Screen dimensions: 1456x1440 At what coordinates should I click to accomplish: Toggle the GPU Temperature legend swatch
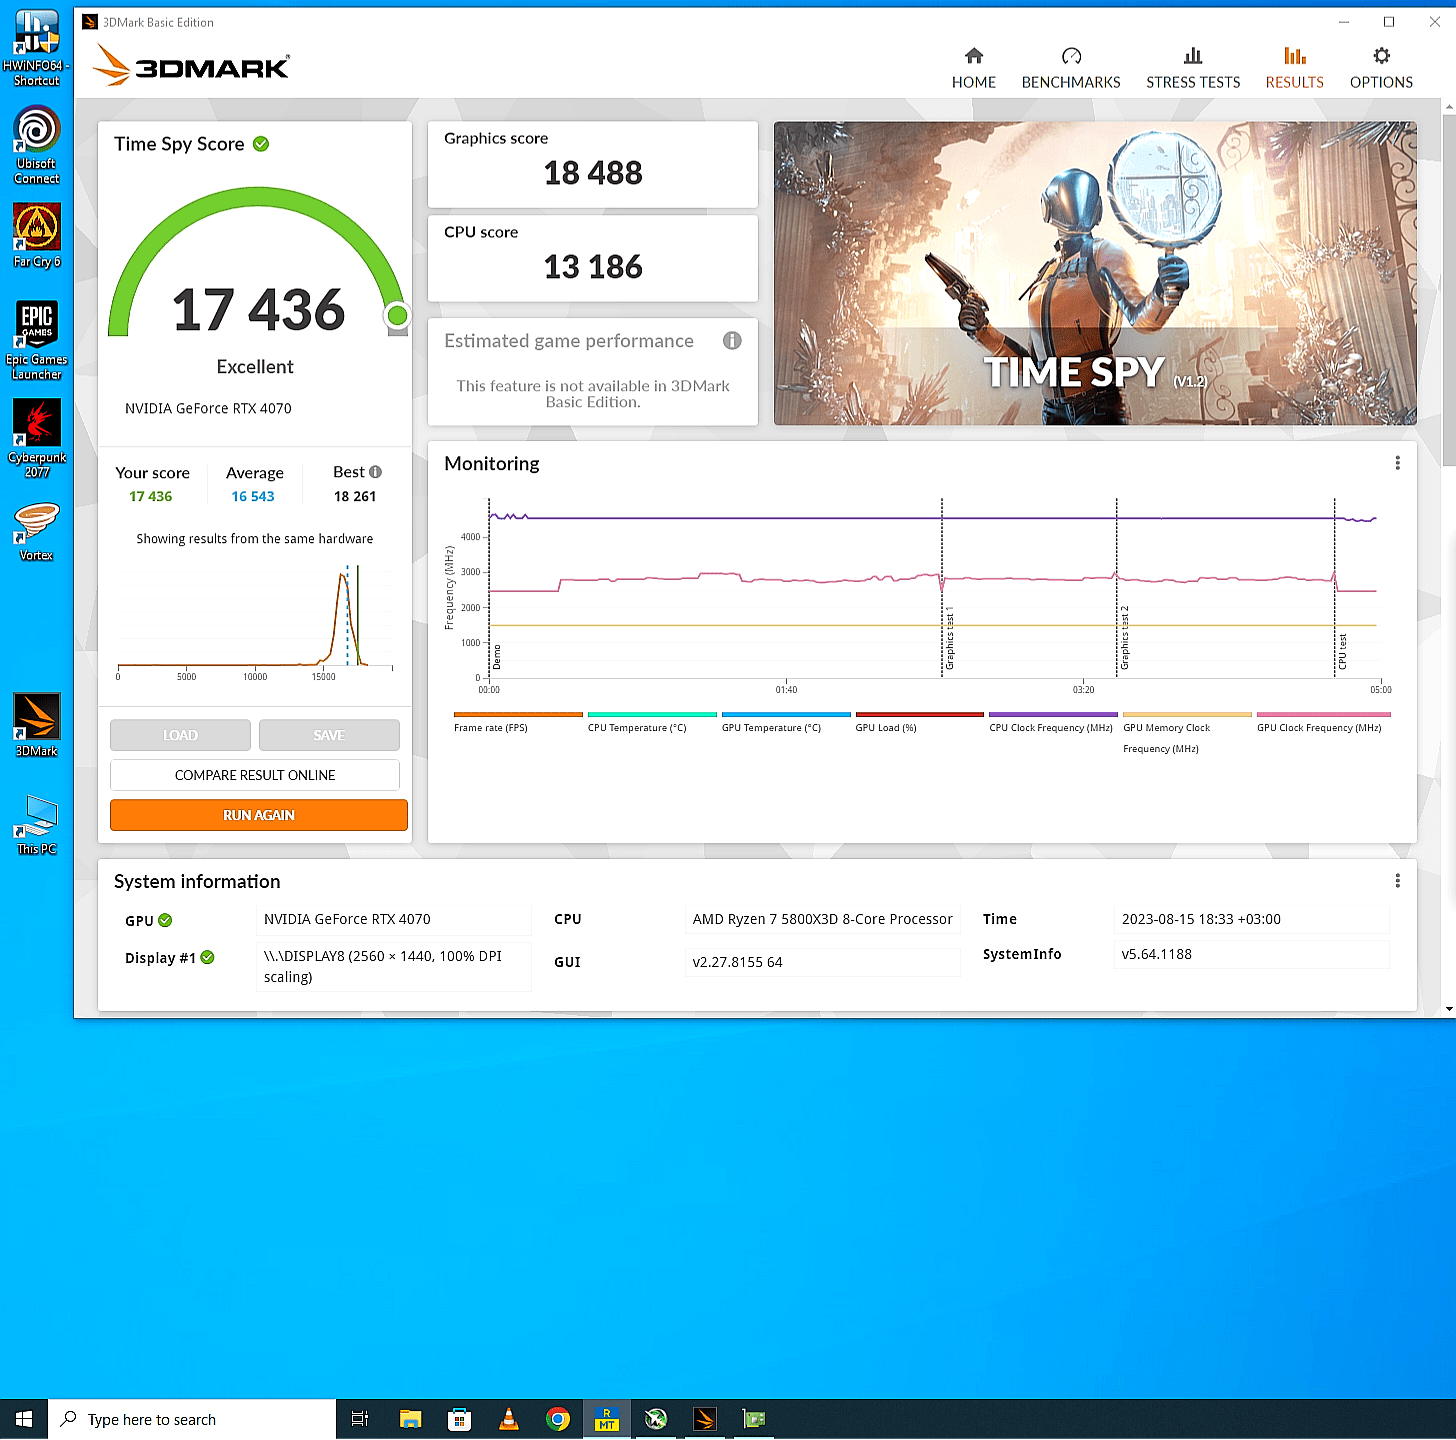point(786,715)
